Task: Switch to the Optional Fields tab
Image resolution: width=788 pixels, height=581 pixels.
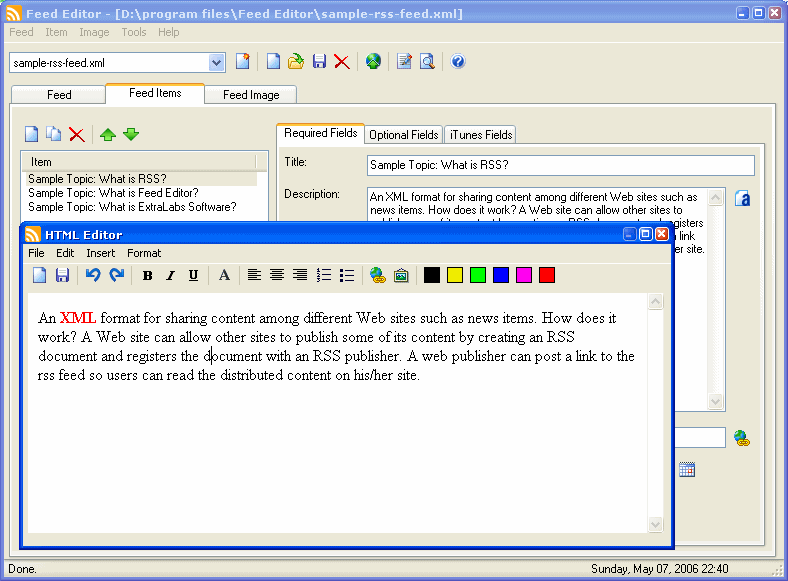Action: (403, 135)
